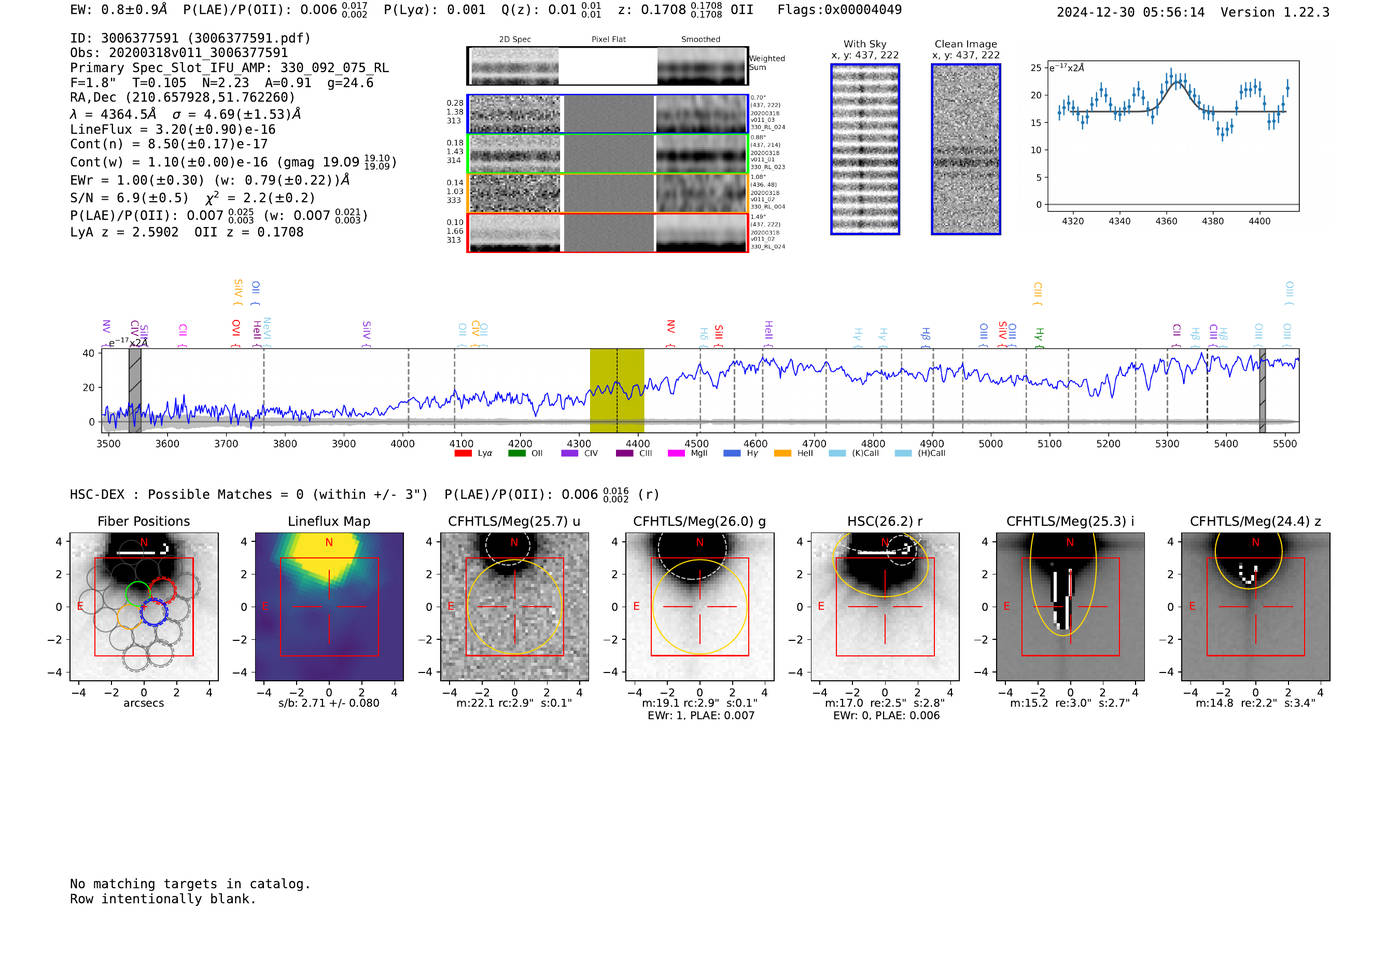The height and width of the screenshot is (953, 1400).
Task: Select the green-bordered fiber 2D spectrum row
Action: [x=607, y=154]
